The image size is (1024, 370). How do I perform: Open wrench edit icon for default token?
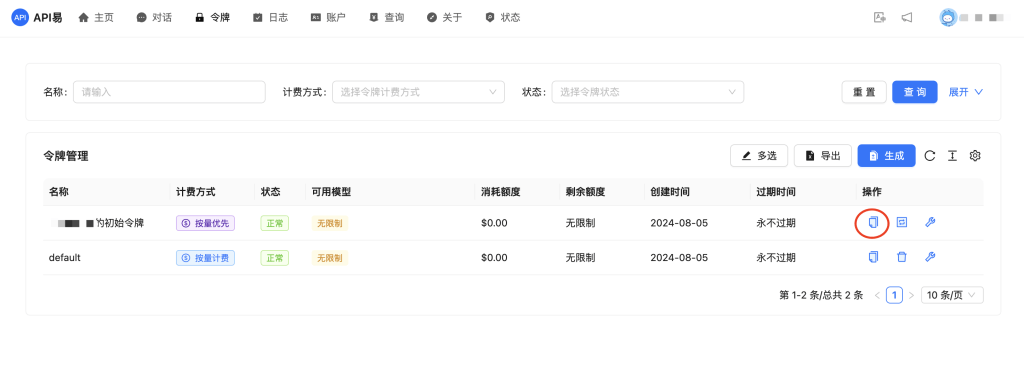931,257
